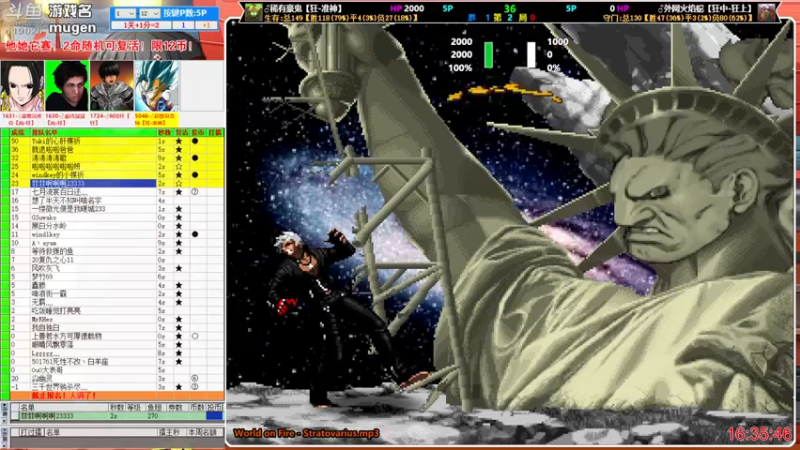Select the blue-haired Vegeta portrait labeled 5046
The height and width of the screenshot is (450, 800).
pyautogui.click(x=157, y=86)
